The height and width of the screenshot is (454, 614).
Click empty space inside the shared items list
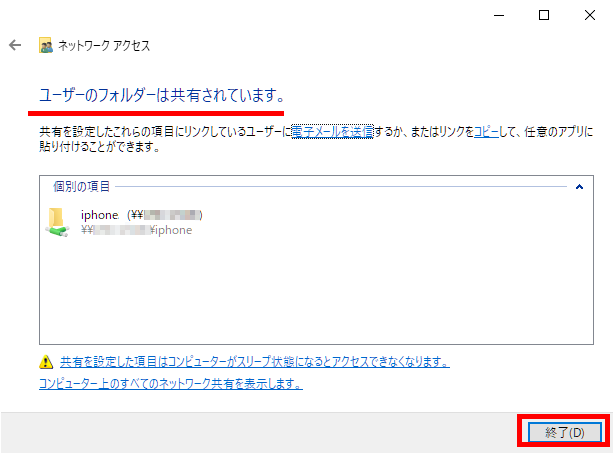click(x=316, y=290)
